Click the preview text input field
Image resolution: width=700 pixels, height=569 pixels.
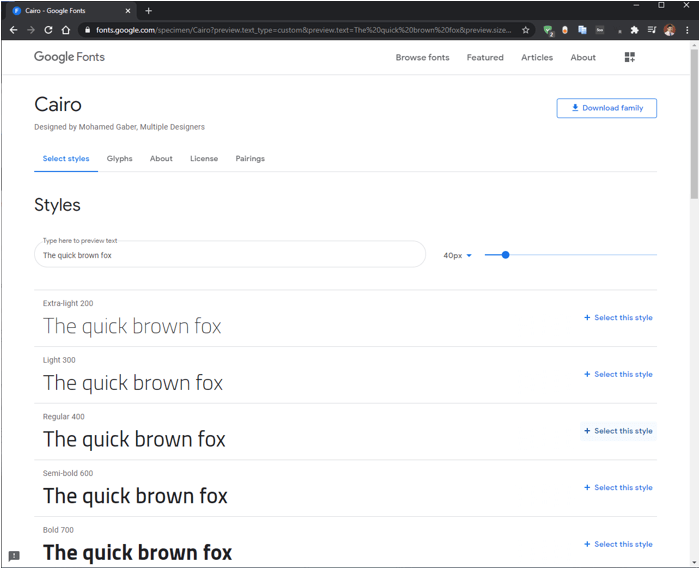230,255
